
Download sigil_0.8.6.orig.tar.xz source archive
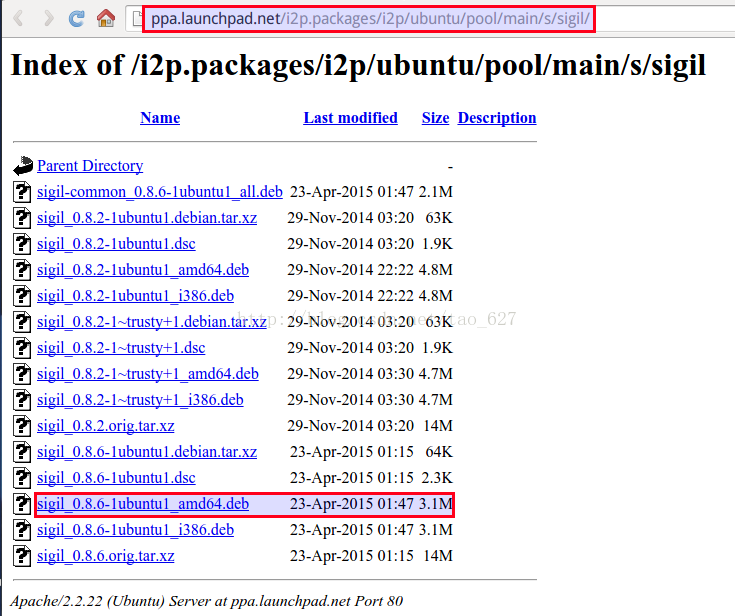click(x=105, y=556)
